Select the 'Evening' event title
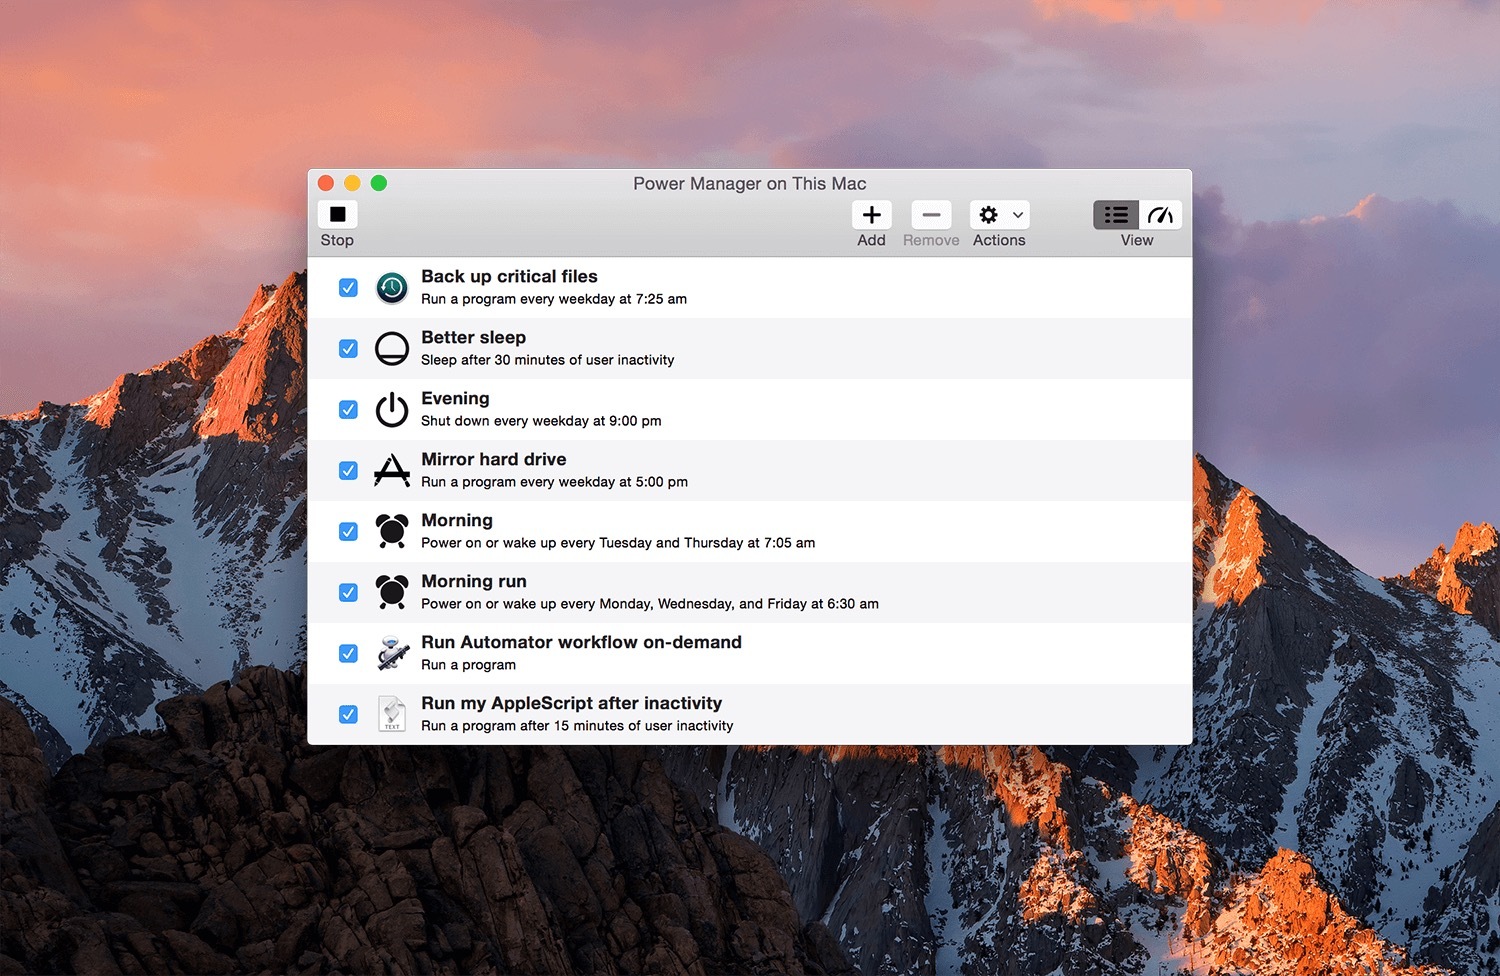This screenshot has width=1500, height=976. coord(455,399)
